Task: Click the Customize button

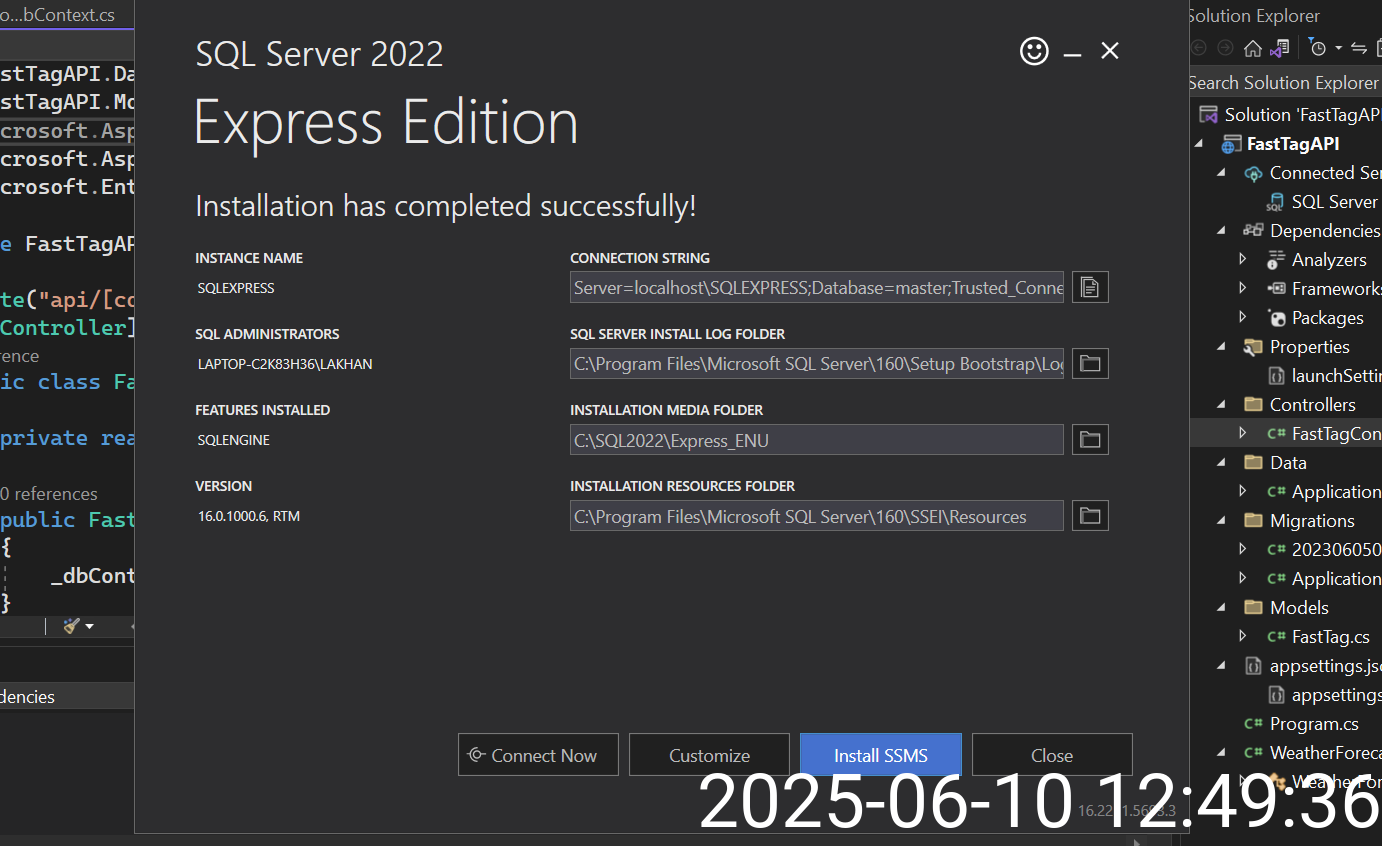Action: (709, 755)
